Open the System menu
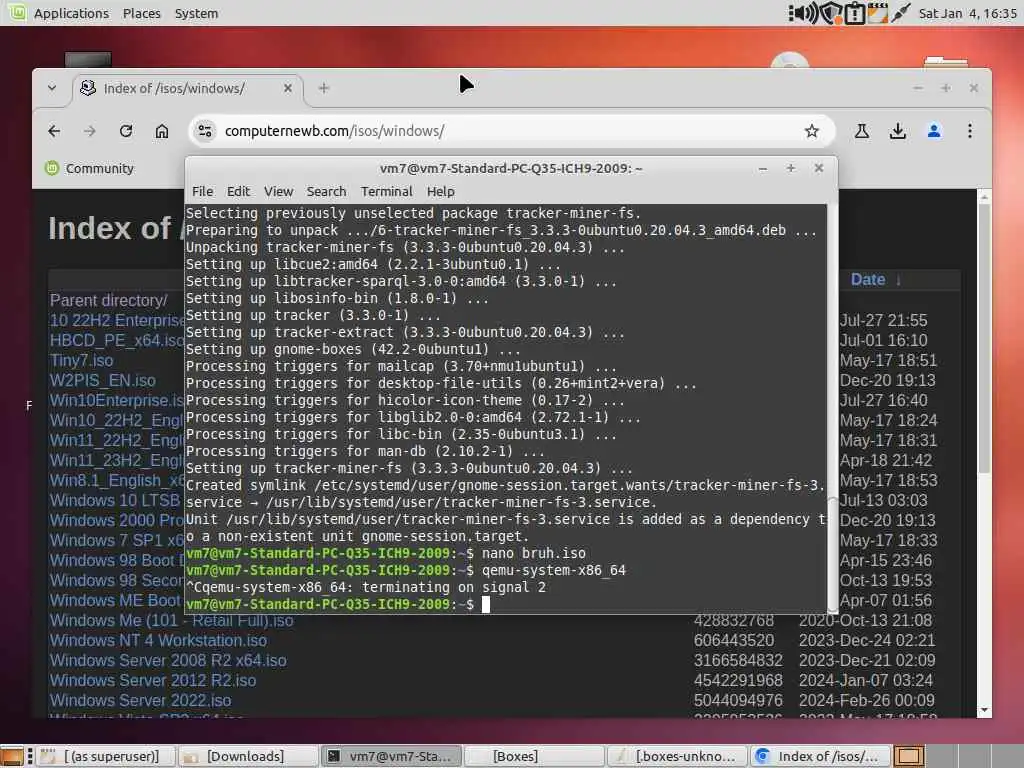 pyautogui.click(x=197, y=13)
